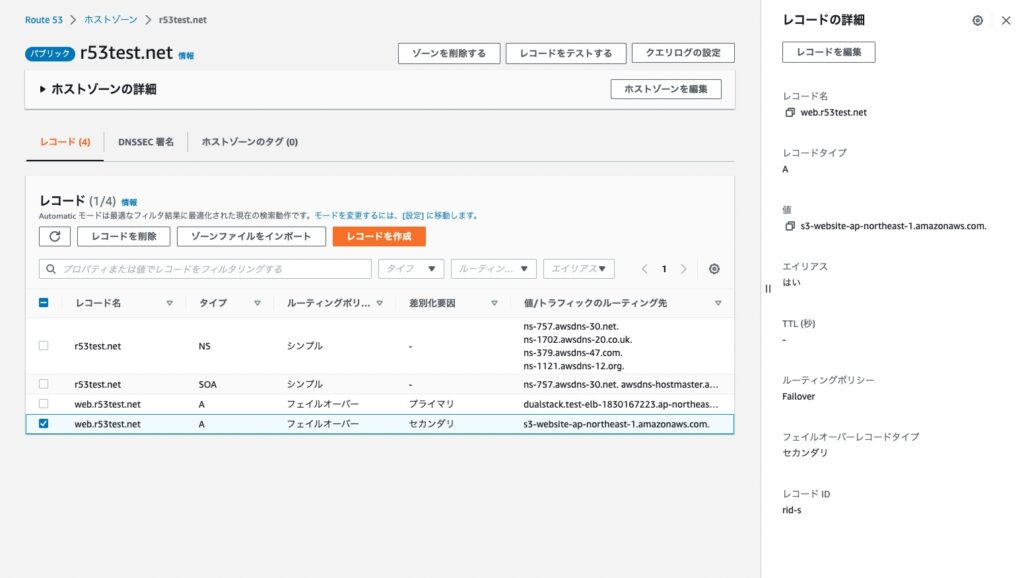Sort by differentiator column arrow
The width and height of the screenshot is (1024, 578).
pyautogui.click(x=494, y=303)
